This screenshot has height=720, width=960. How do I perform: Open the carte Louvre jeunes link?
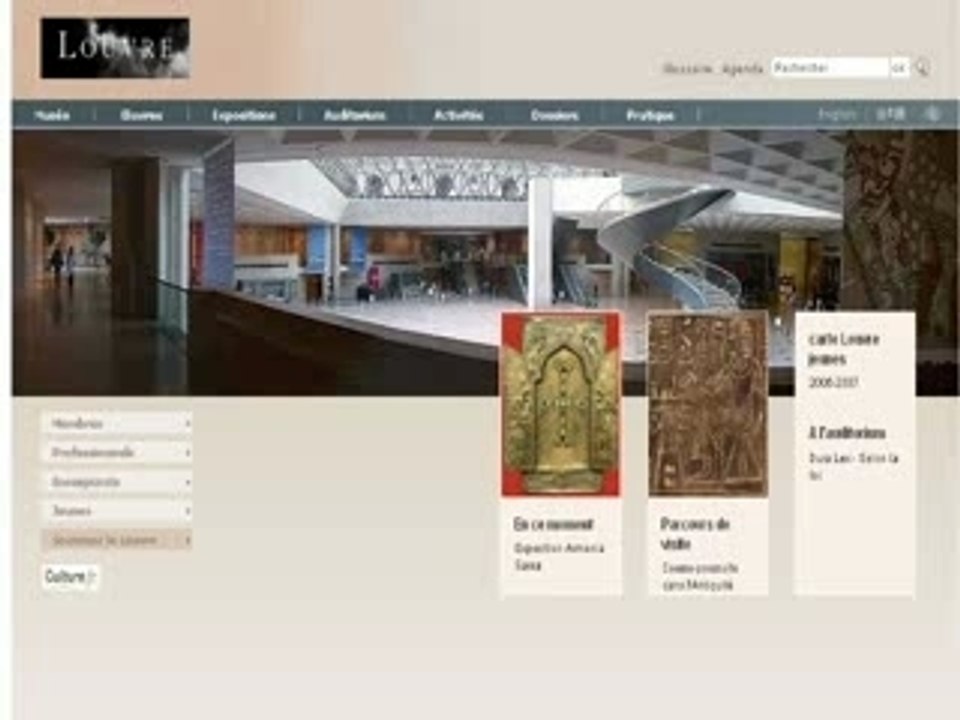click(x=844, y=348)
